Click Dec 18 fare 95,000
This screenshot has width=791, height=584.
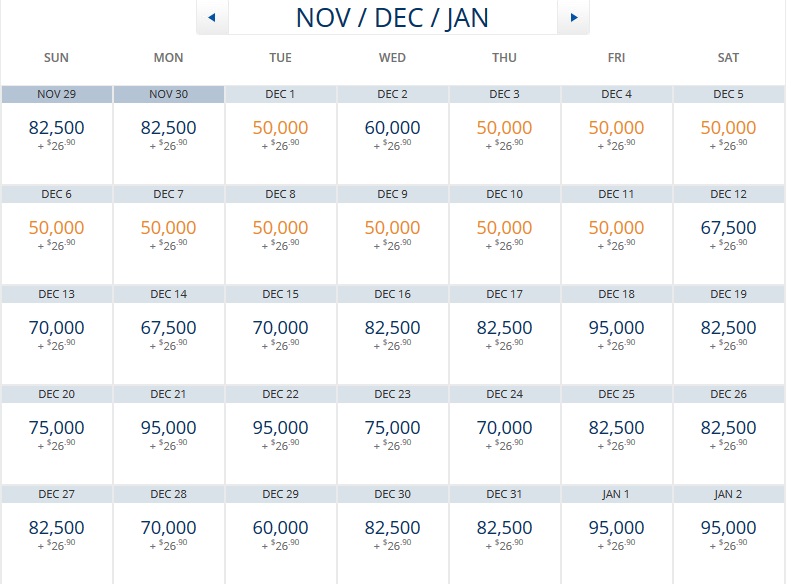coord(617,328)
